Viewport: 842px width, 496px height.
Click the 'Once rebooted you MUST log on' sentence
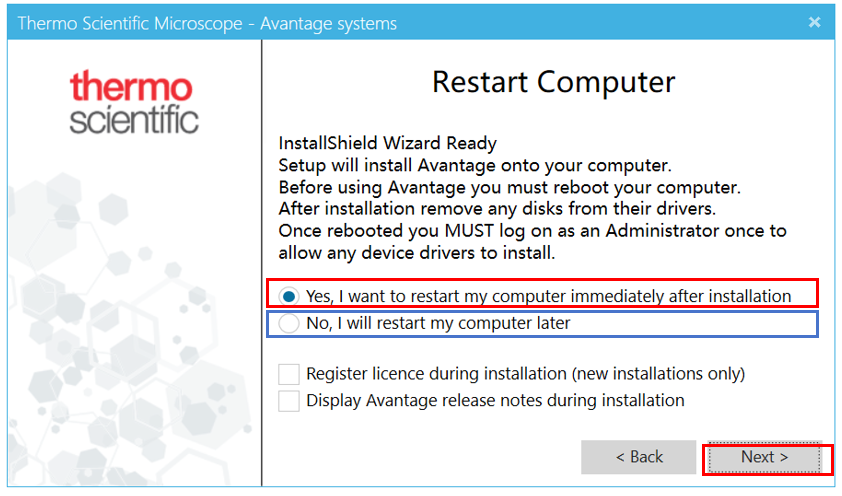[x=532, y=242]
